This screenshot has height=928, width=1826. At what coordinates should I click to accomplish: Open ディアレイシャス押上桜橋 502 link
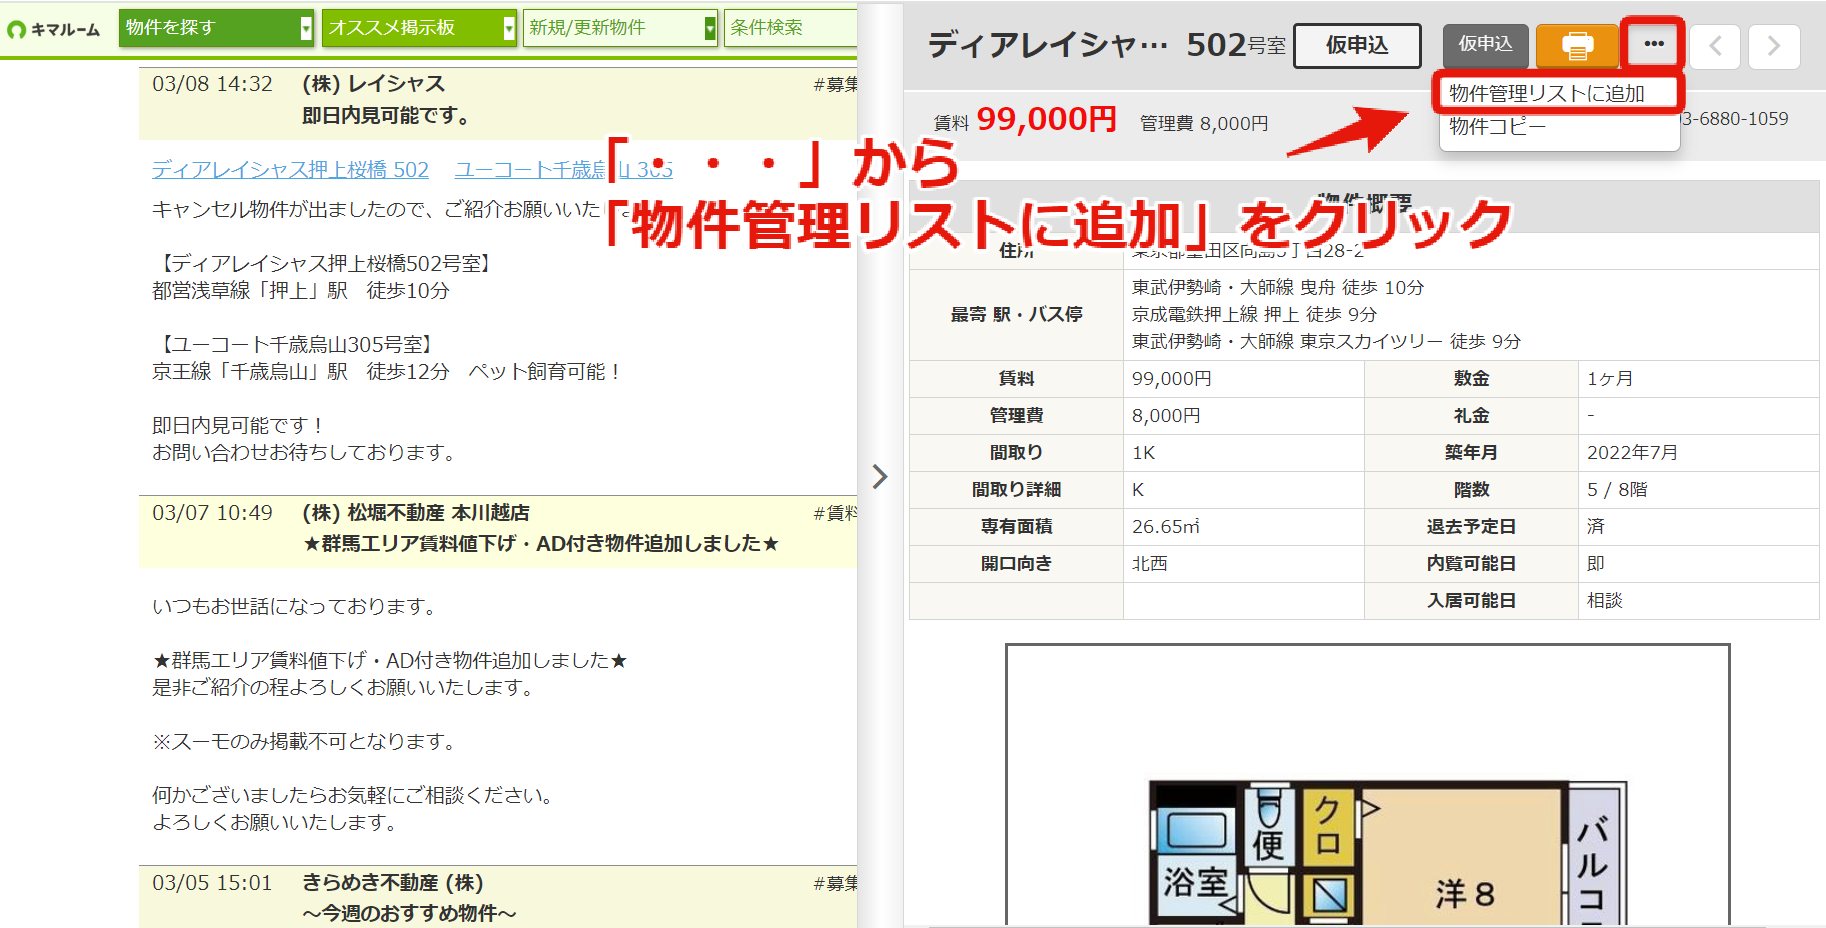[x=290, y=170]
